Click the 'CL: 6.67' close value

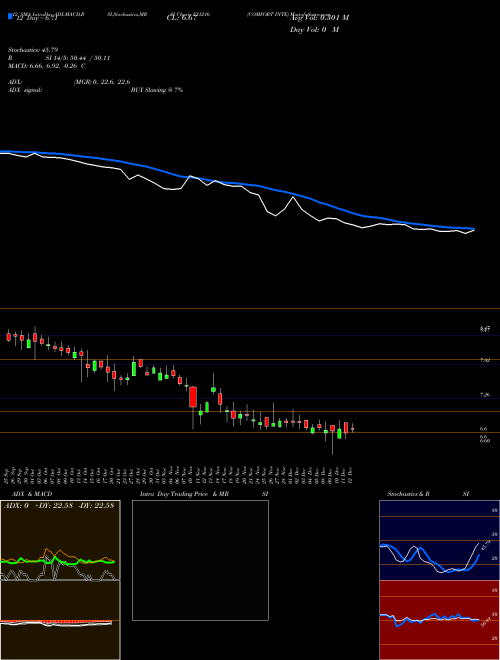click(x=181, y=18)
